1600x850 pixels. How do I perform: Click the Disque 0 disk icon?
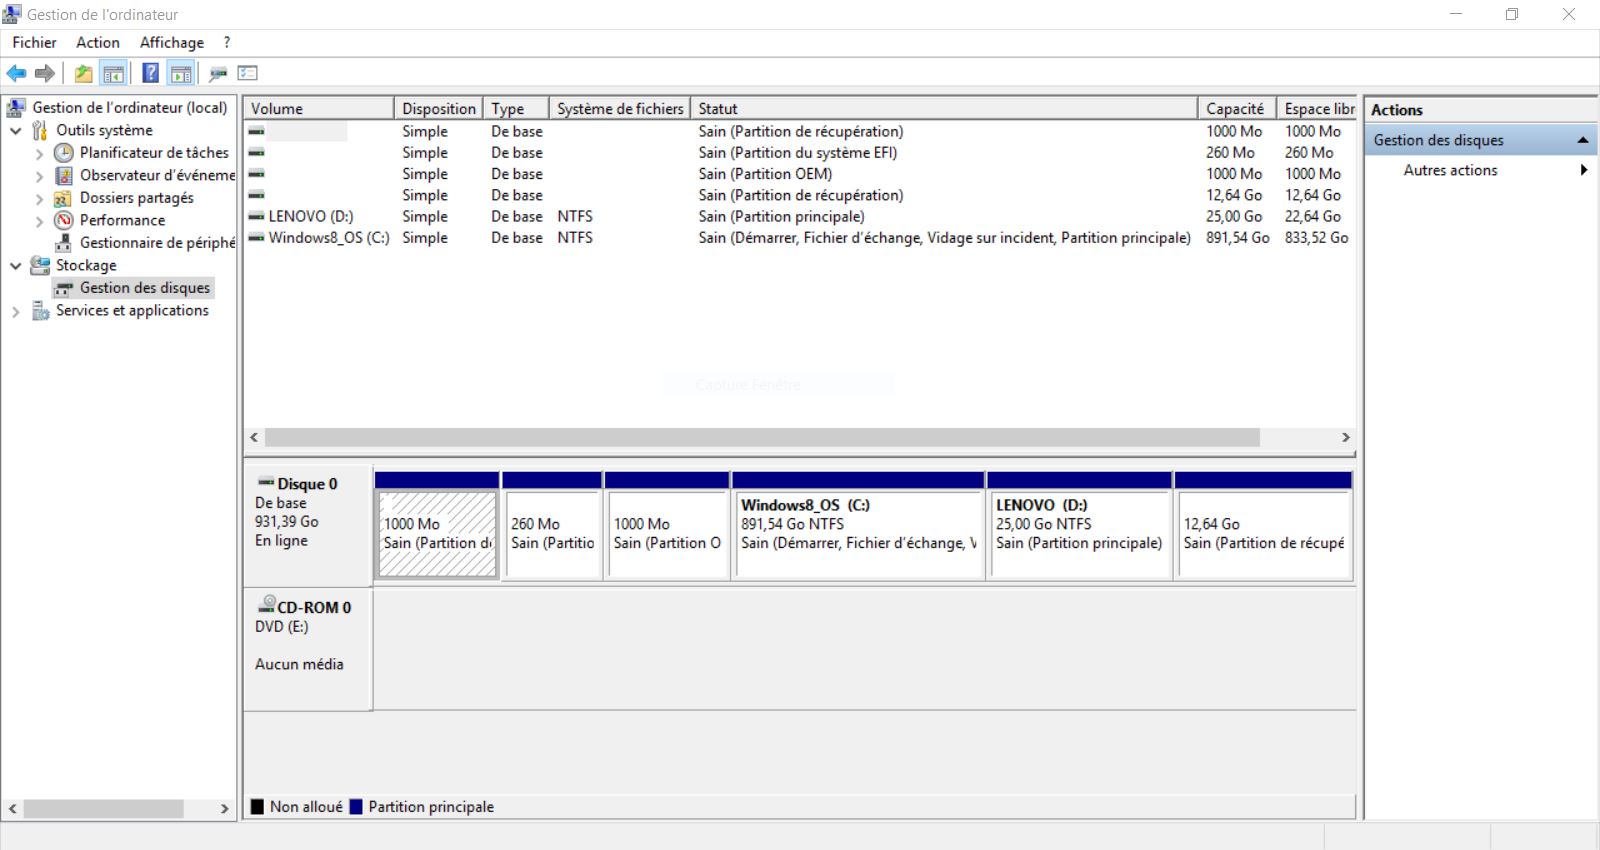[266, 483]
